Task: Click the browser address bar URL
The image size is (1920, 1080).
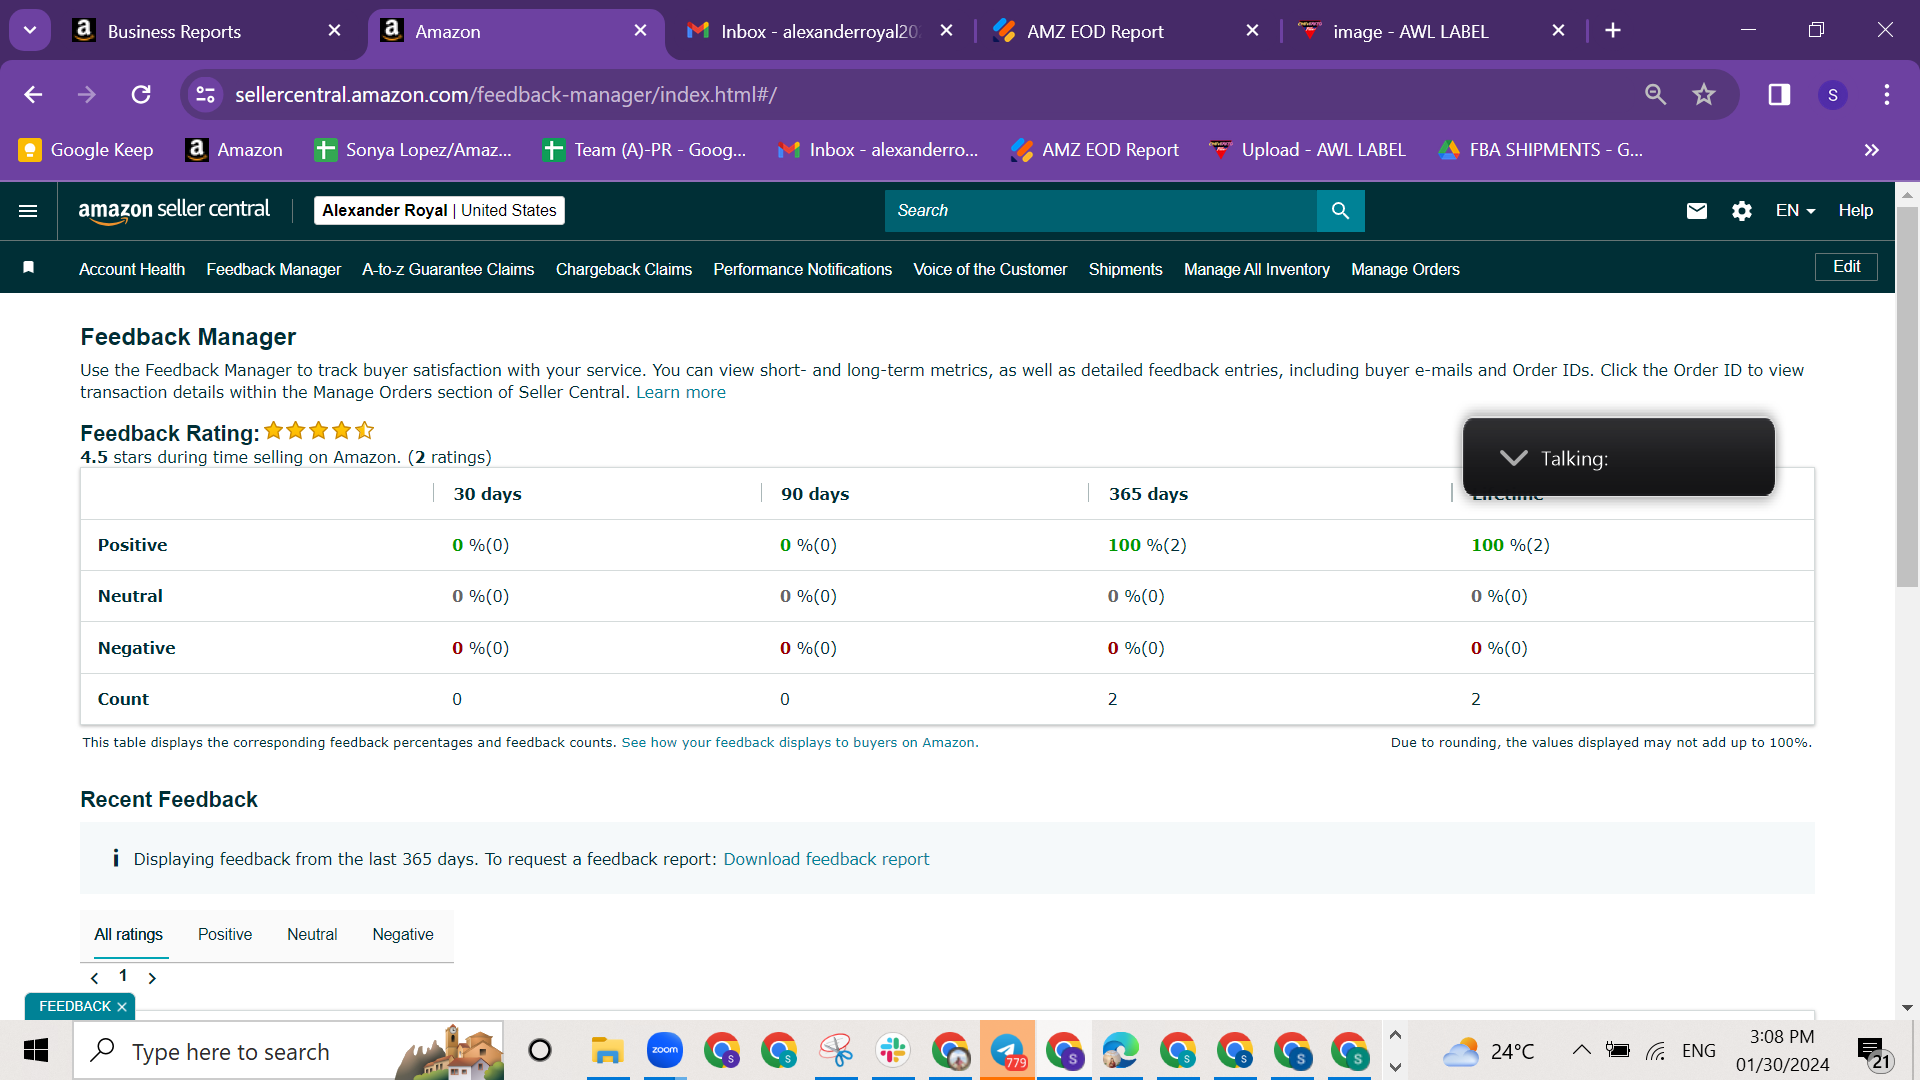Action: coord(506,95)
